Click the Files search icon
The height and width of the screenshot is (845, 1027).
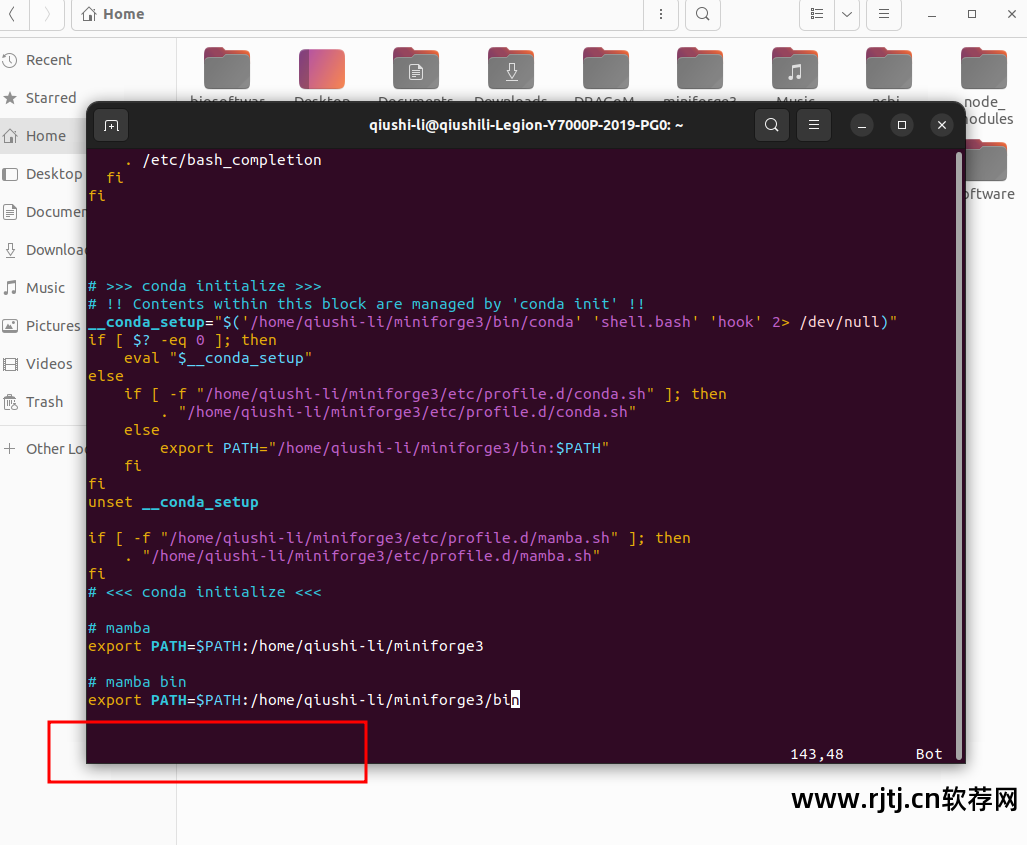703,14
